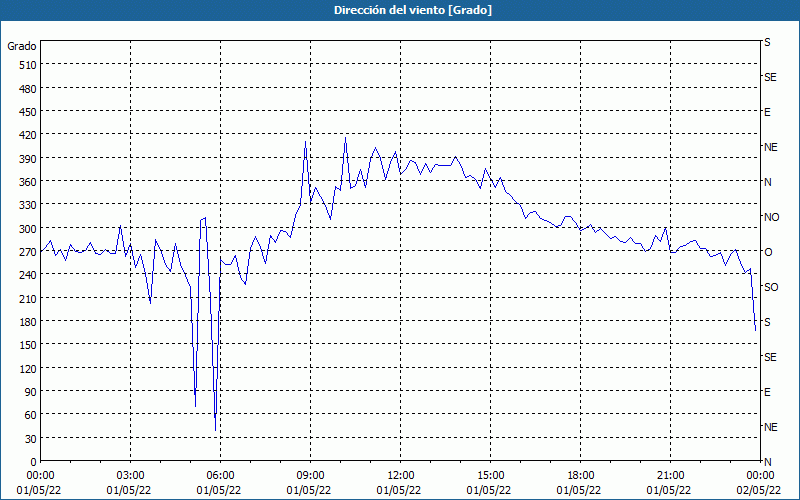Click the 'SE' compass label beside the 480 gridline

(x=770, y=77)
